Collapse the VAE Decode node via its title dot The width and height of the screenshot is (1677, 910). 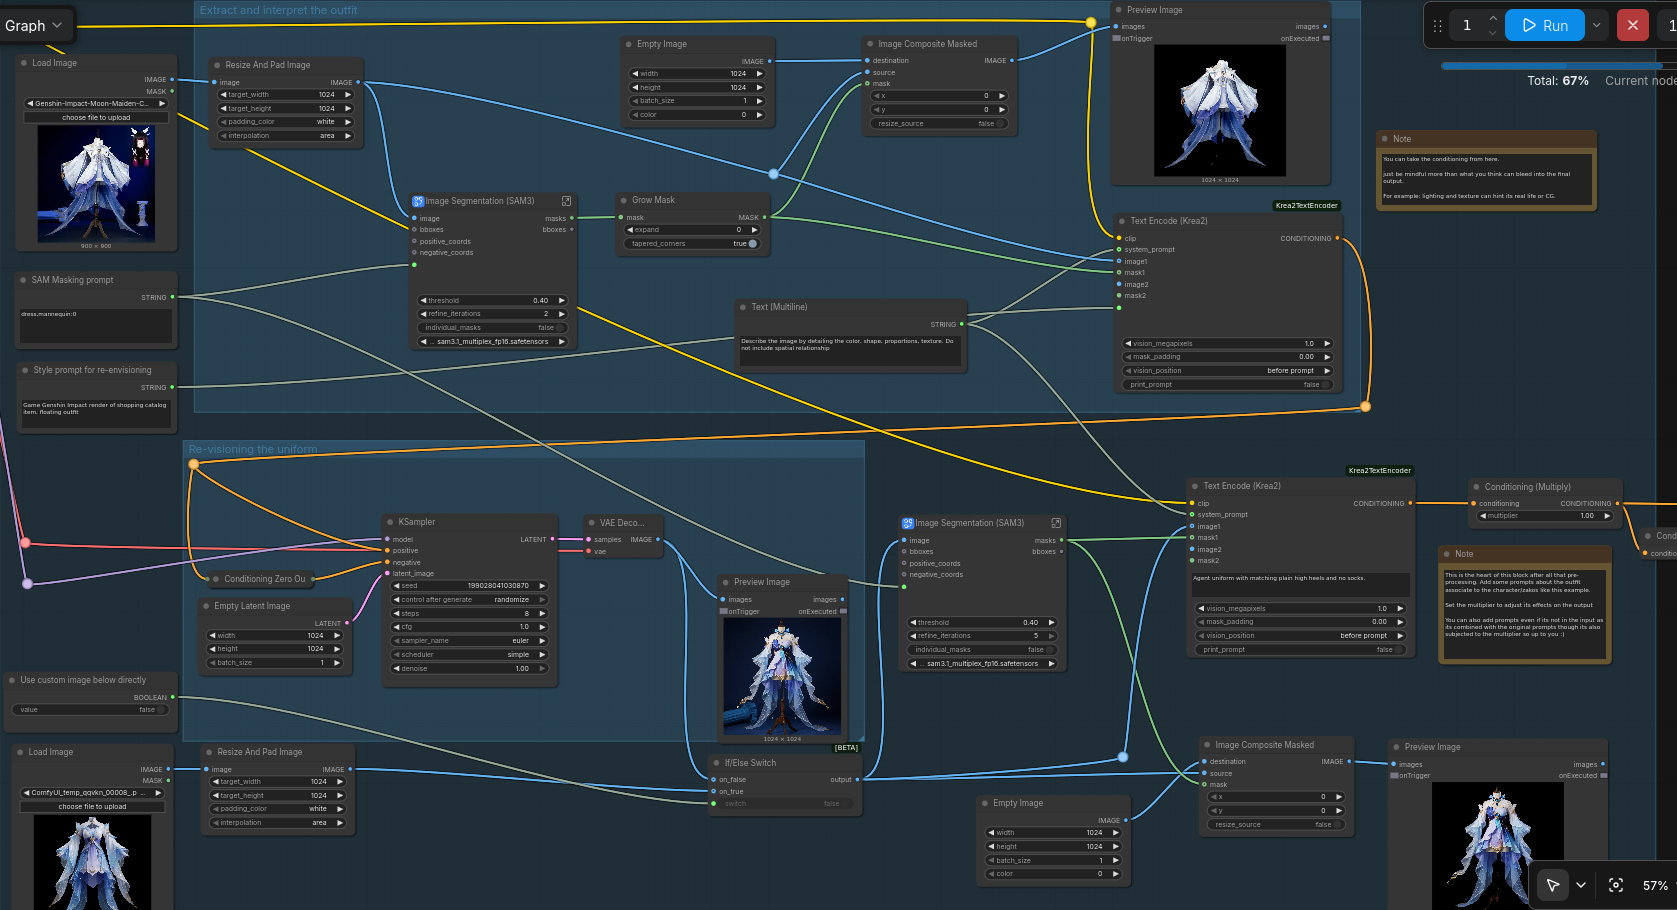pos(590,523)
